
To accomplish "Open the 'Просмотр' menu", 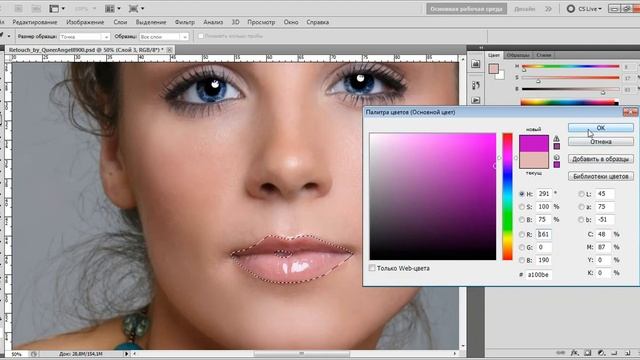I will [x=261, y=22].
